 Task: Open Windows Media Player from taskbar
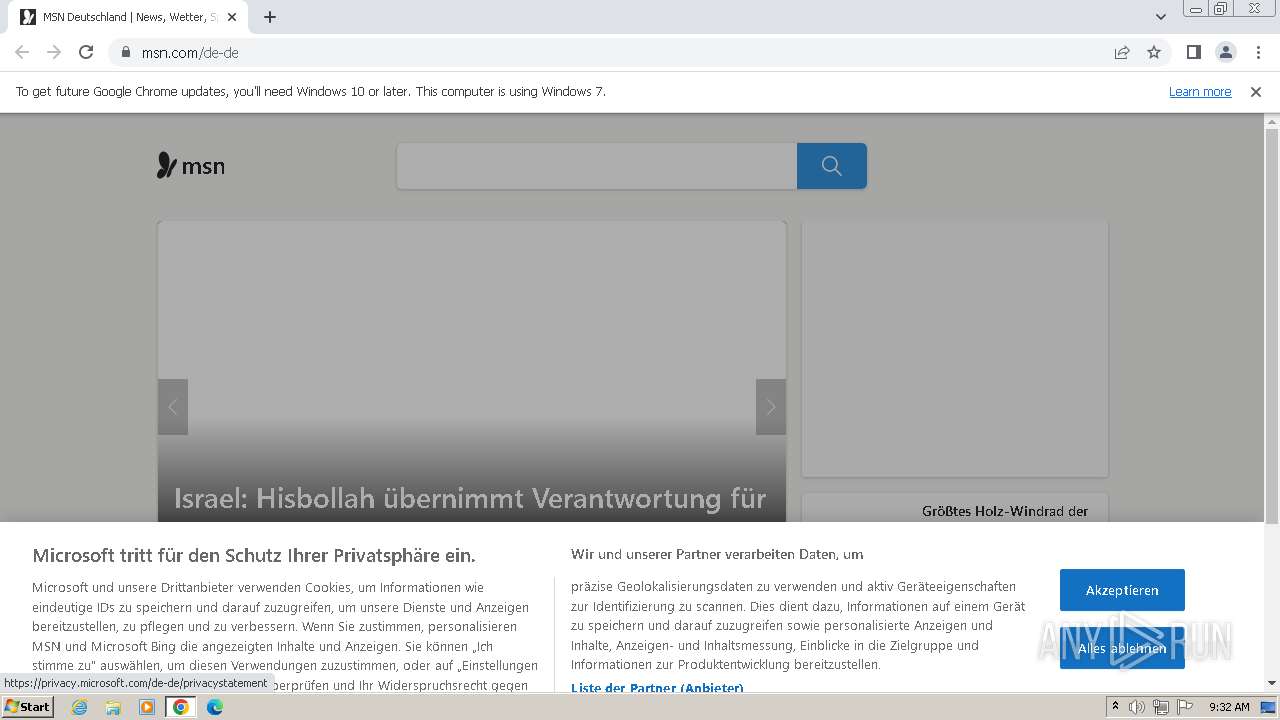click(x=147, y=707)
